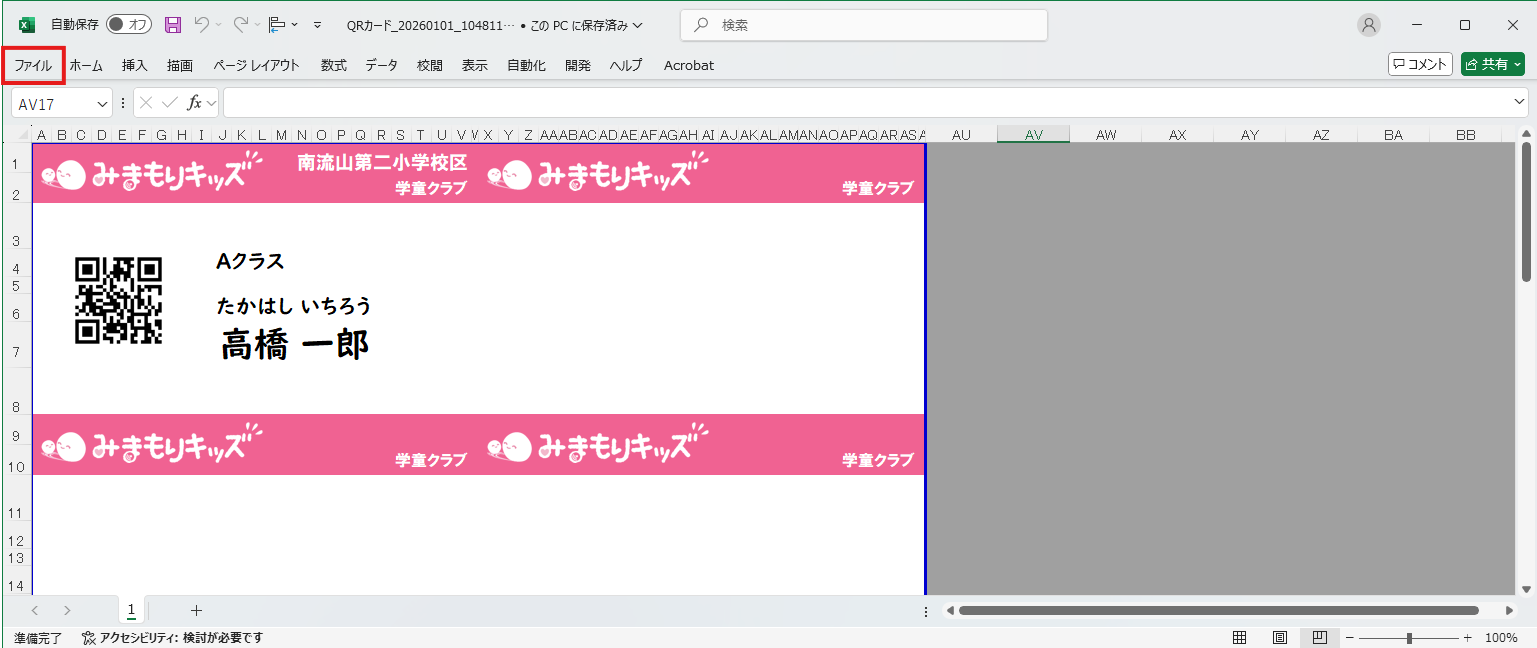Image resolution: width=1537 pixels, height=648 pixels.
Task: Switch to the ページ レイアウト ribbon tab
Action: click(x=256, y=65)
